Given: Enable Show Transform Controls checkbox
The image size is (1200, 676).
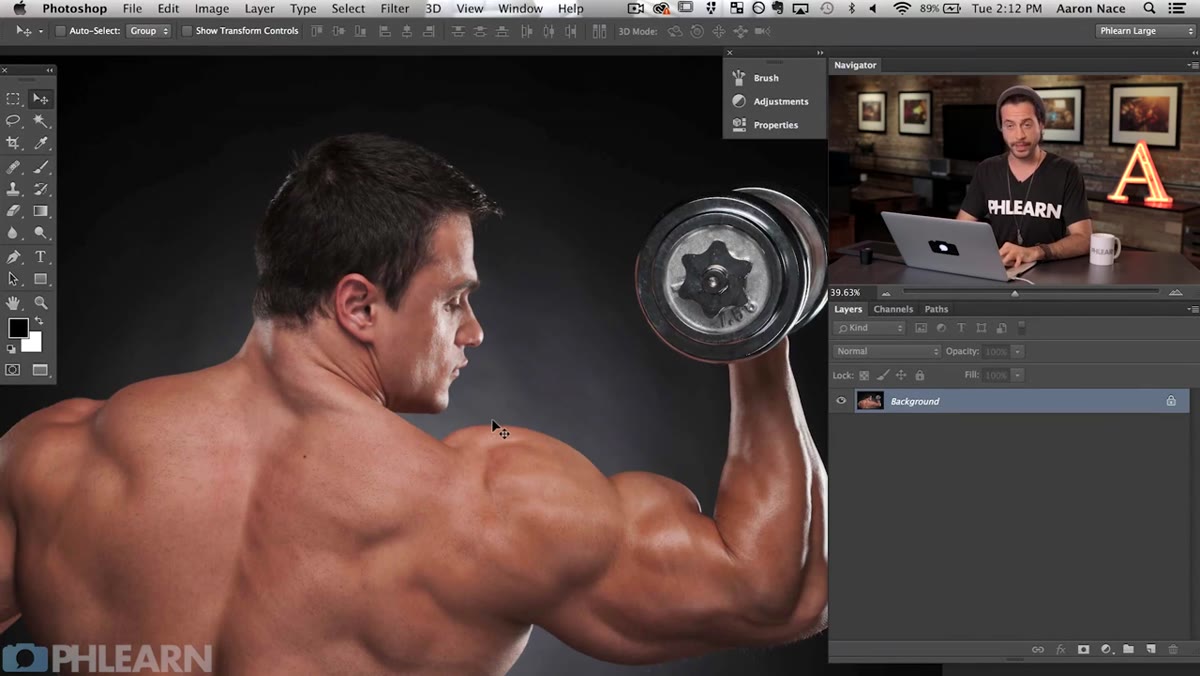Looking at the screenshot, I should (187, 31).
